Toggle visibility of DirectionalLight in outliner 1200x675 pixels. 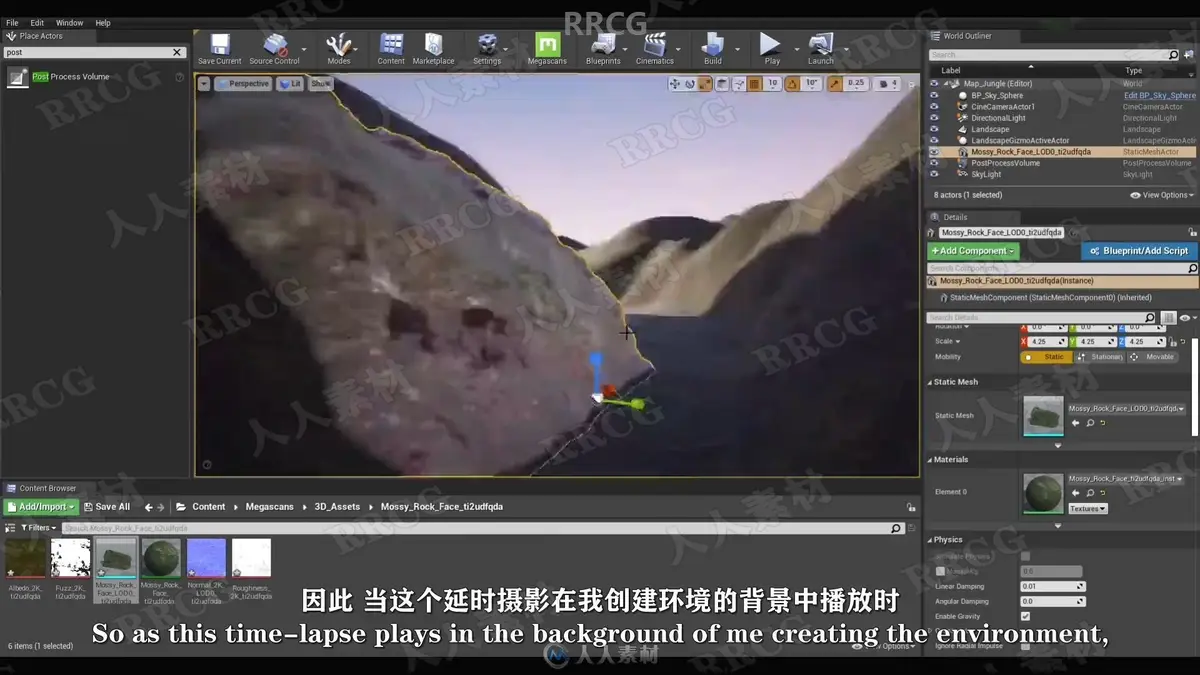tap(934, 118)
